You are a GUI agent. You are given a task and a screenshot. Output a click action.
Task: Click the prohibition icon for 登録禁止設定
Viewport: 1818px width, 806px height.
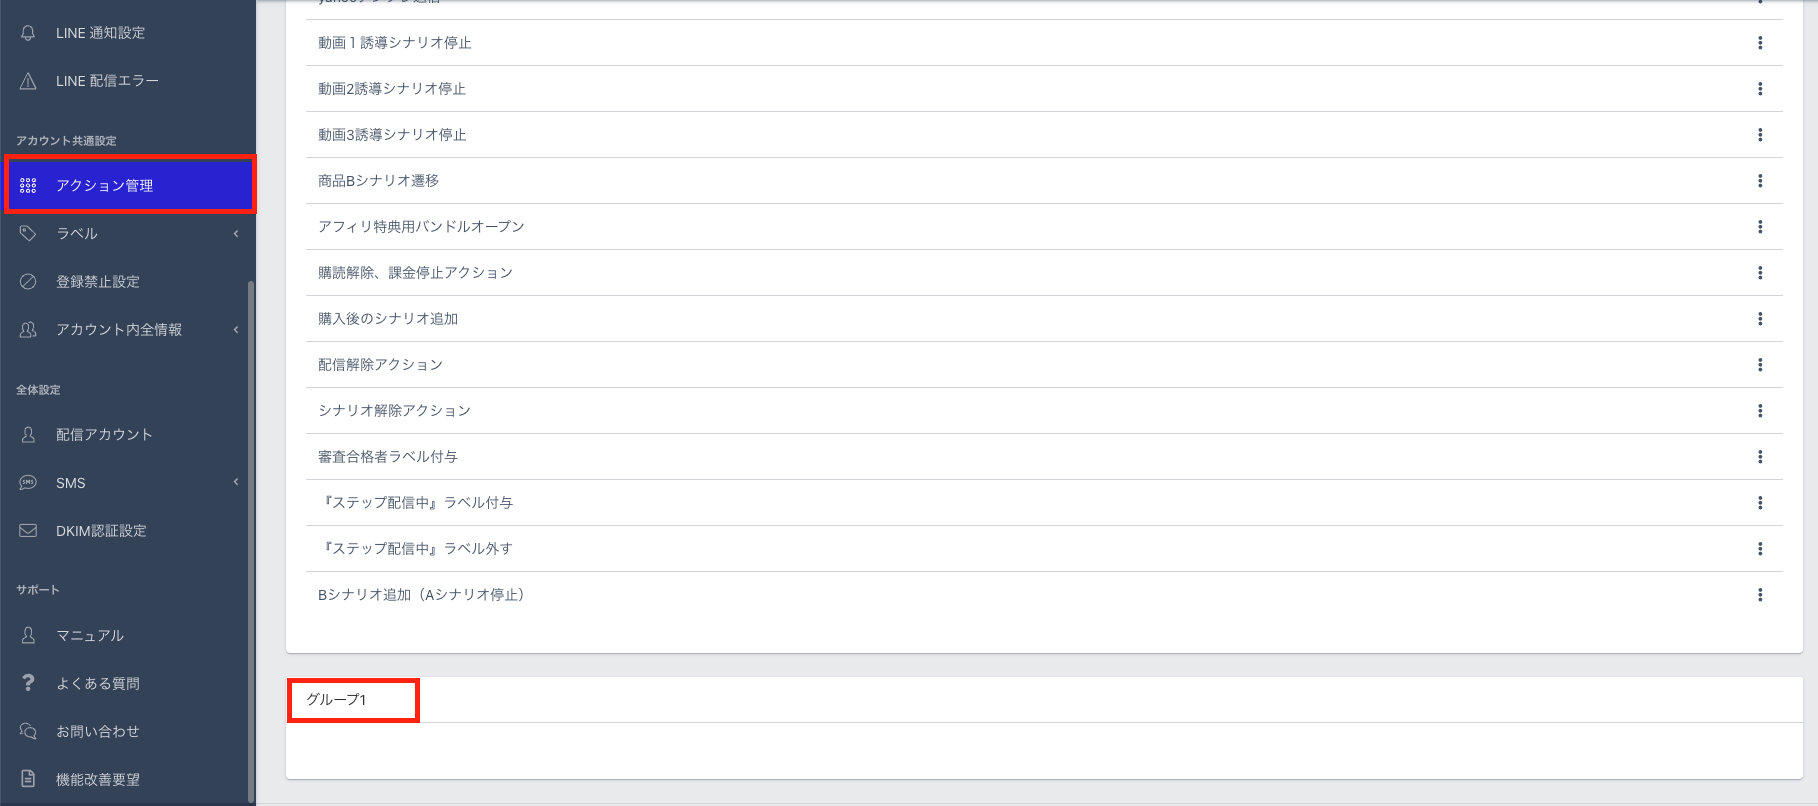tap(28, 281)
